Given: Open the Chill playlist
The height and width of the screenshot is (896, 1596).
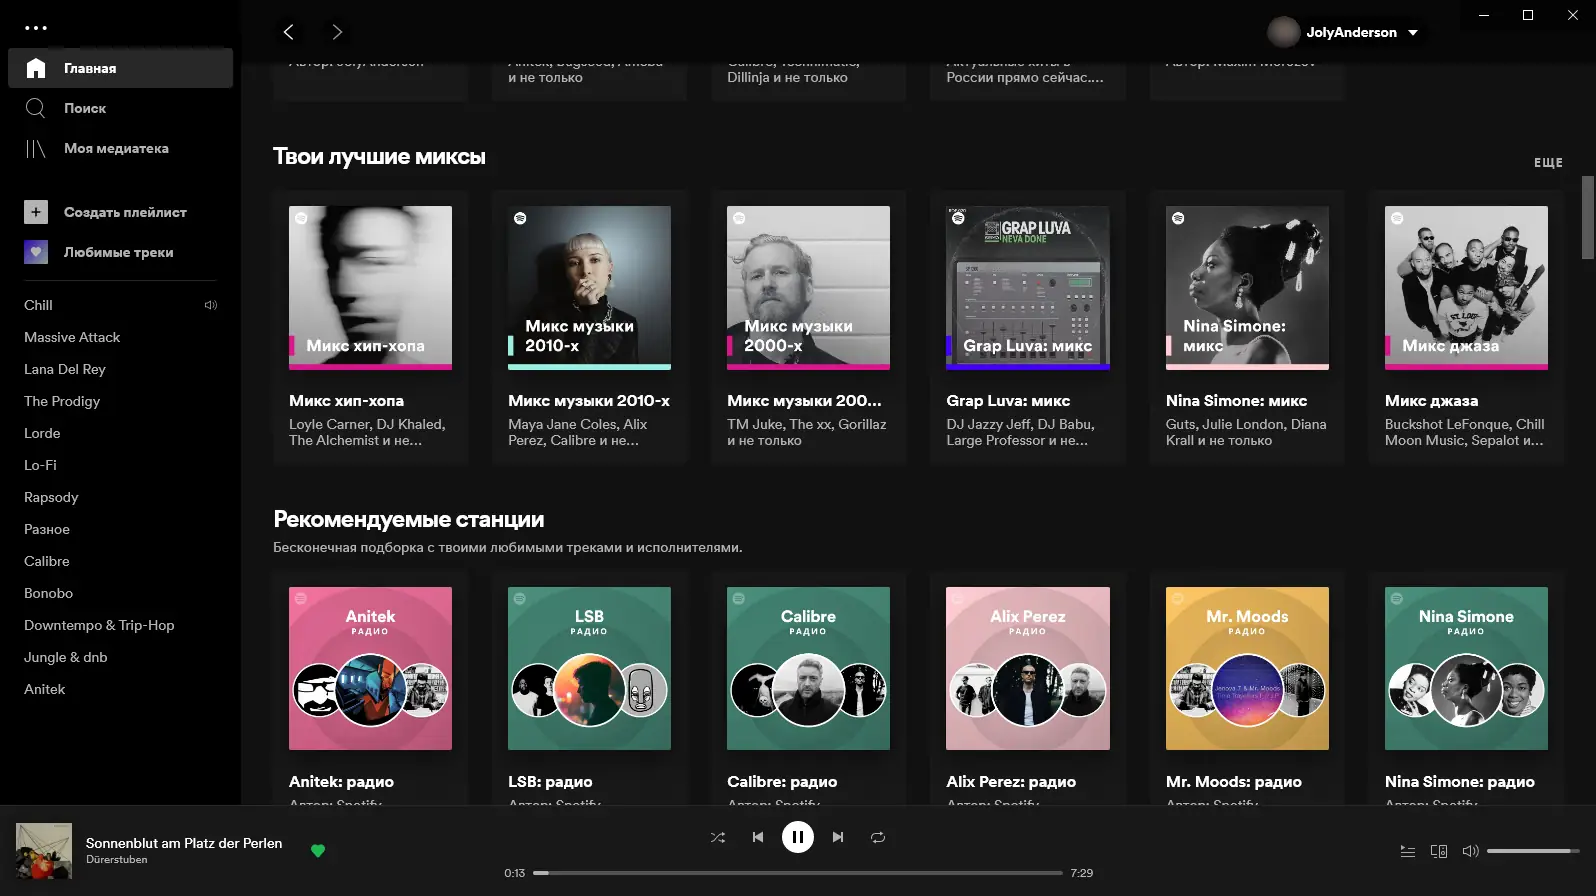Looking at the screenshot, I should tap(38, 305).
